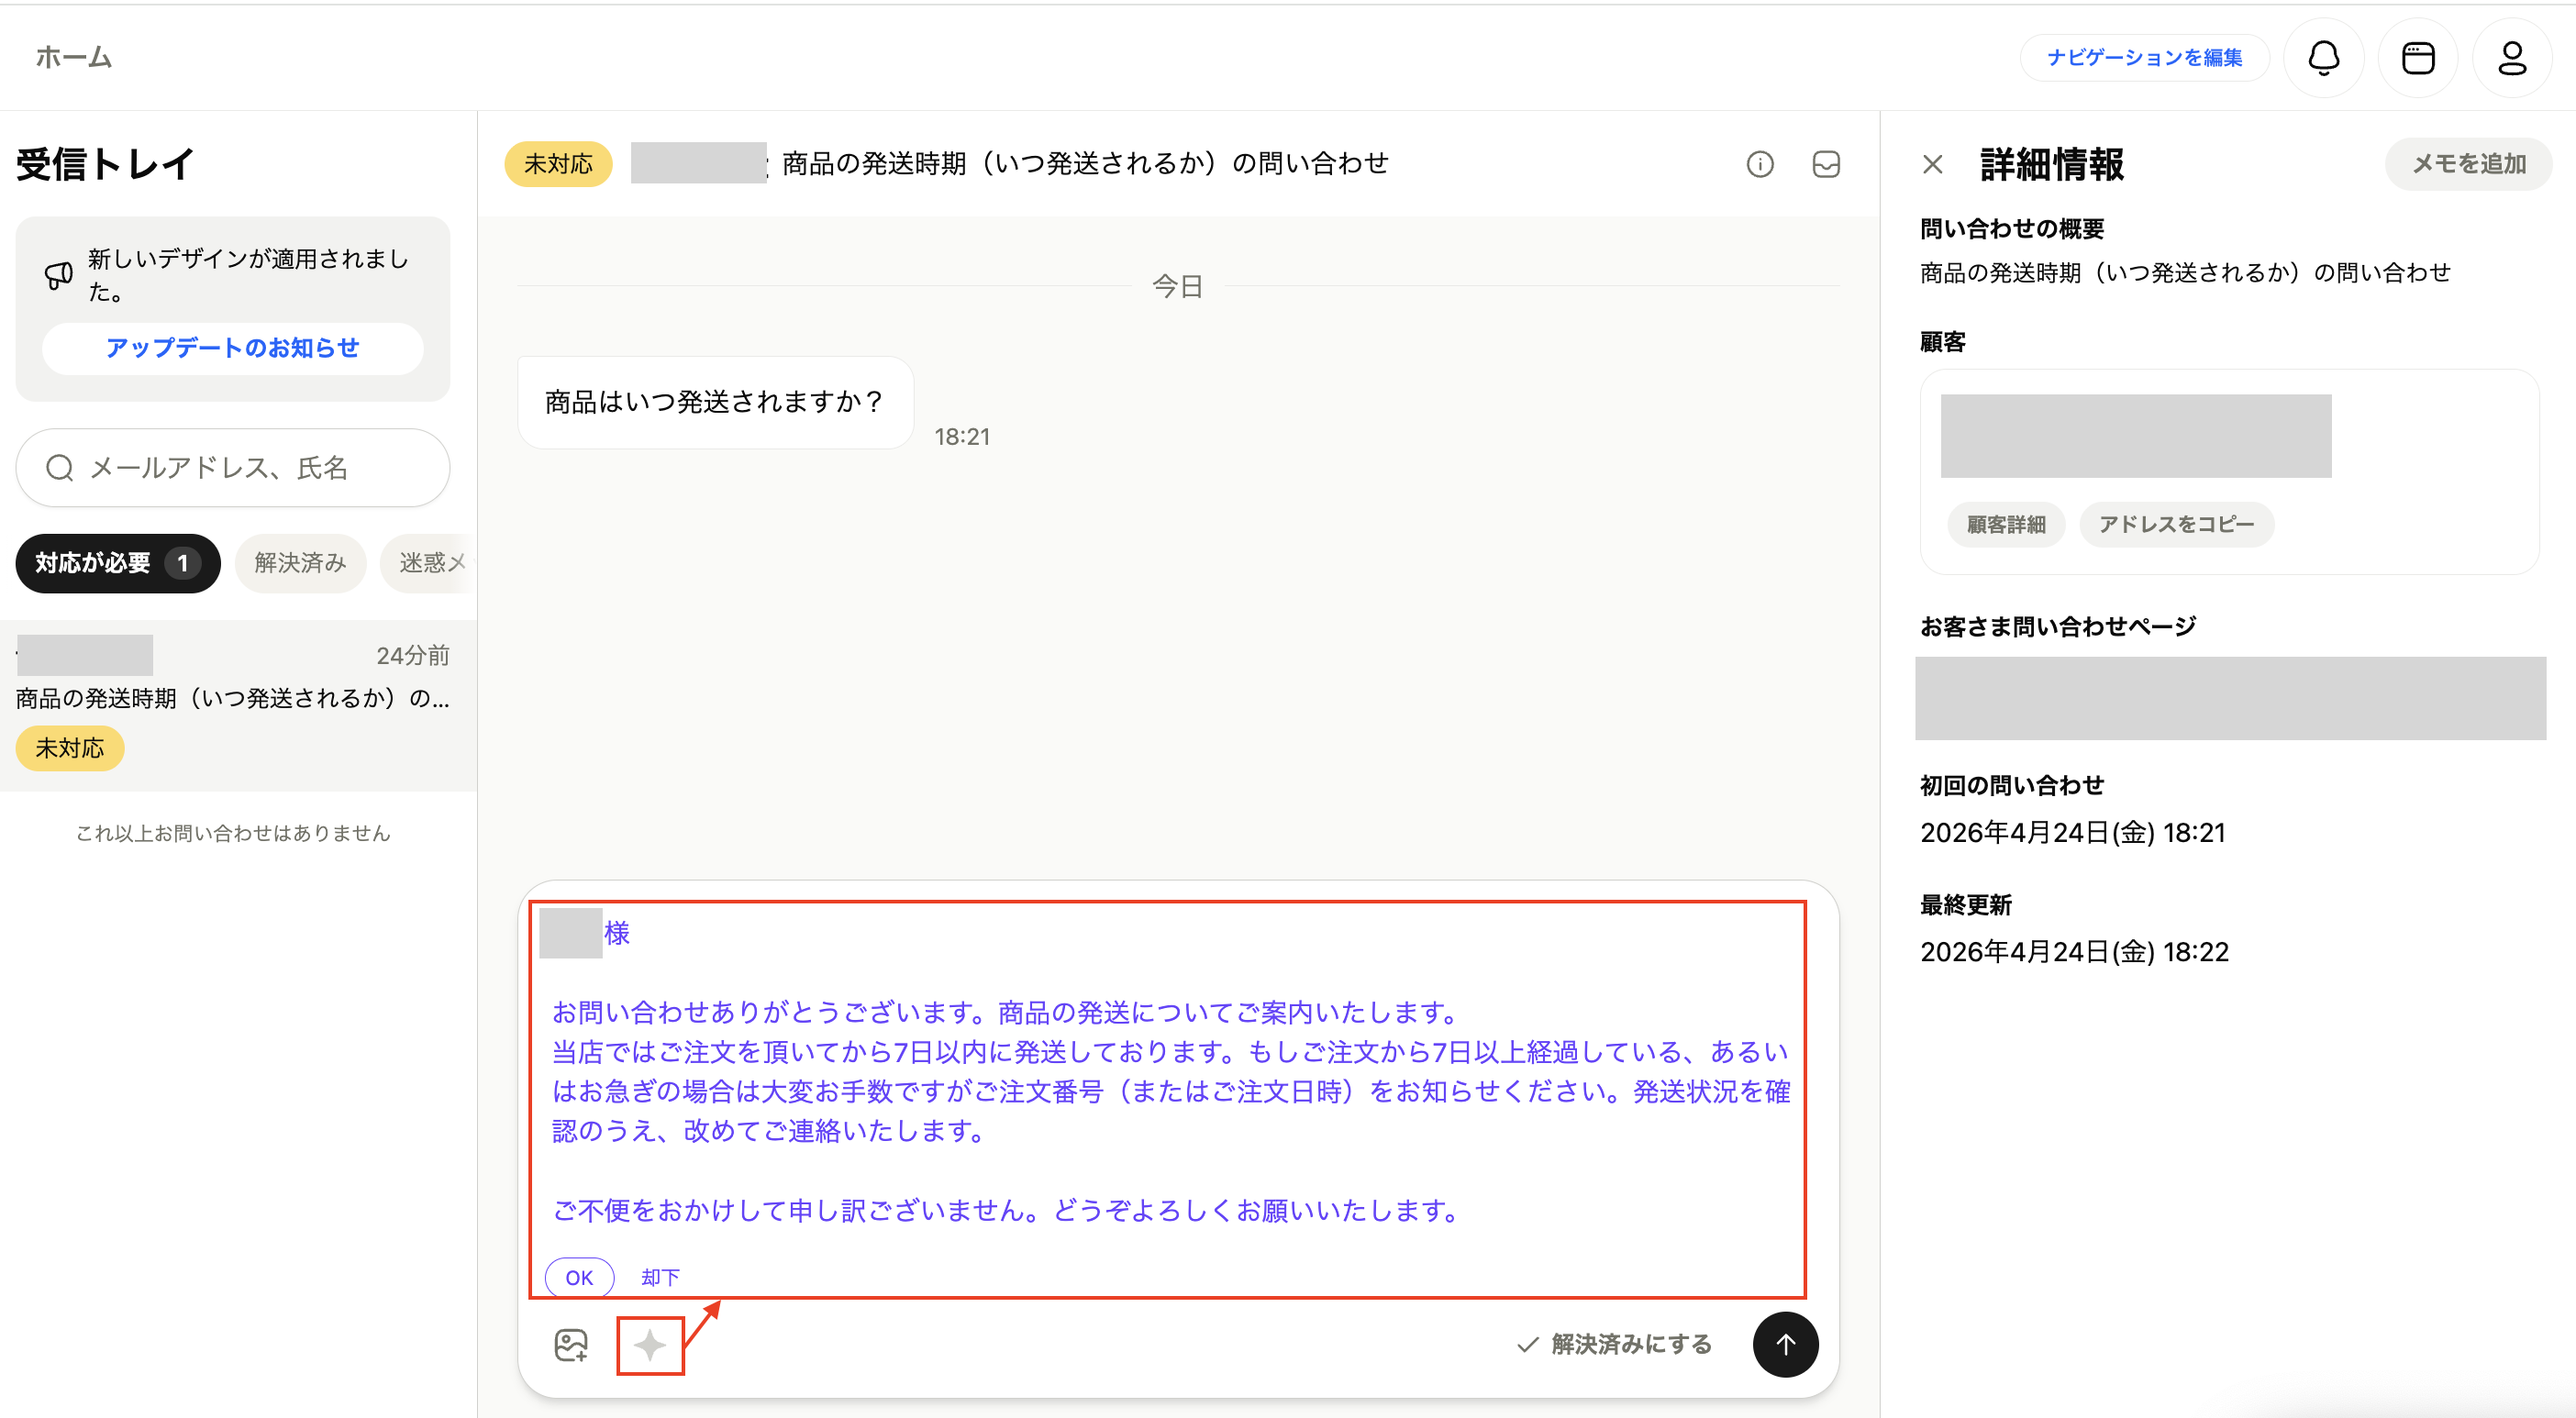2576x1418 pixels.
Task: Open アップデートのお知らせ link
Action: pos(233,348)
